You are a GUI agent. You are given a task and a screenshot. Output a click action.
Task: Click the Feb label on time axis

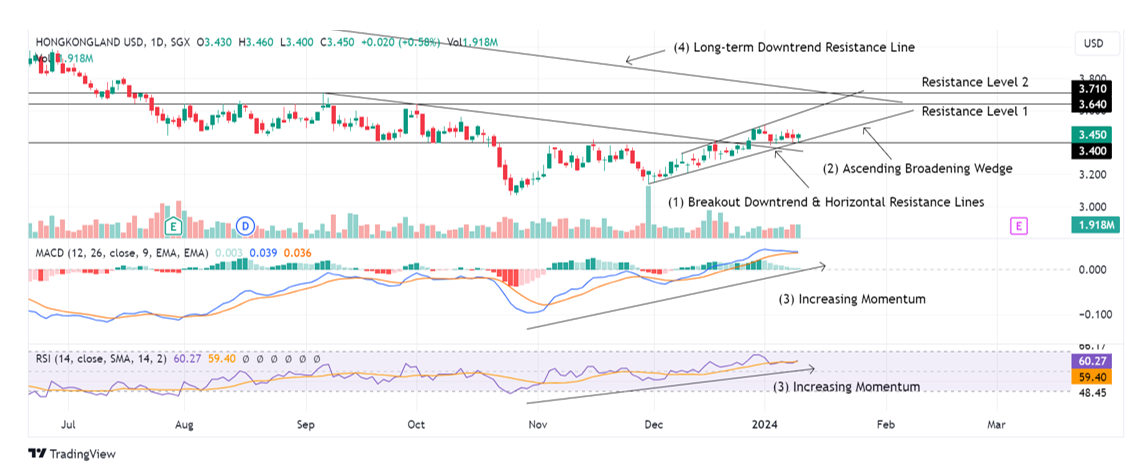point(886,423)
